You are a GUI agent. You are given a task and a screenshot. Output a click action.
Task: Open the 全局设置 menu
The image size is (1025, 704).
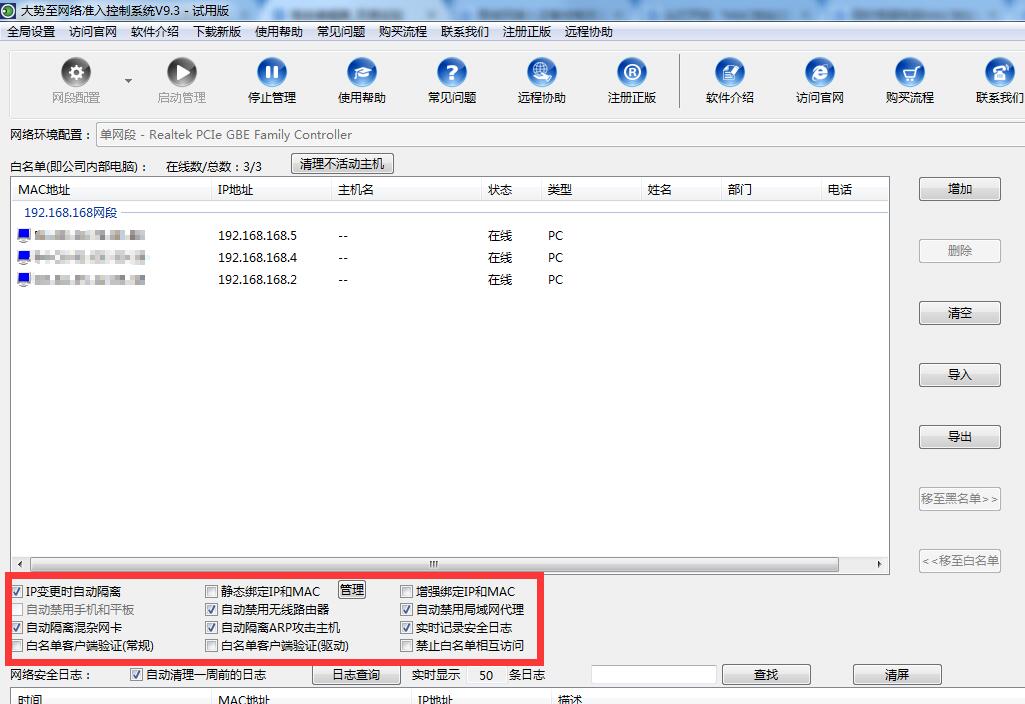click(31, 31)
